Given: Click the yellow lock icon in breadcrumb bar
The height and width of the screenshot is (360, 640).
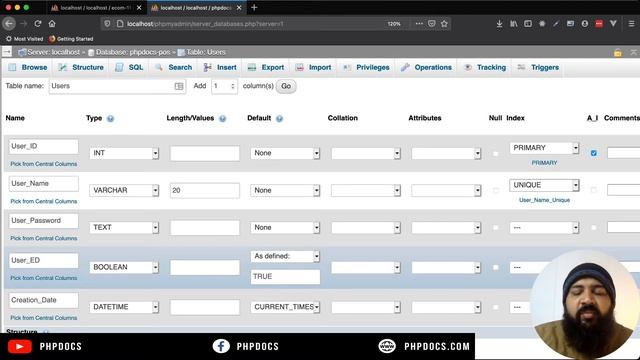Looking at the screenshot, I should [x=618, y=52].
